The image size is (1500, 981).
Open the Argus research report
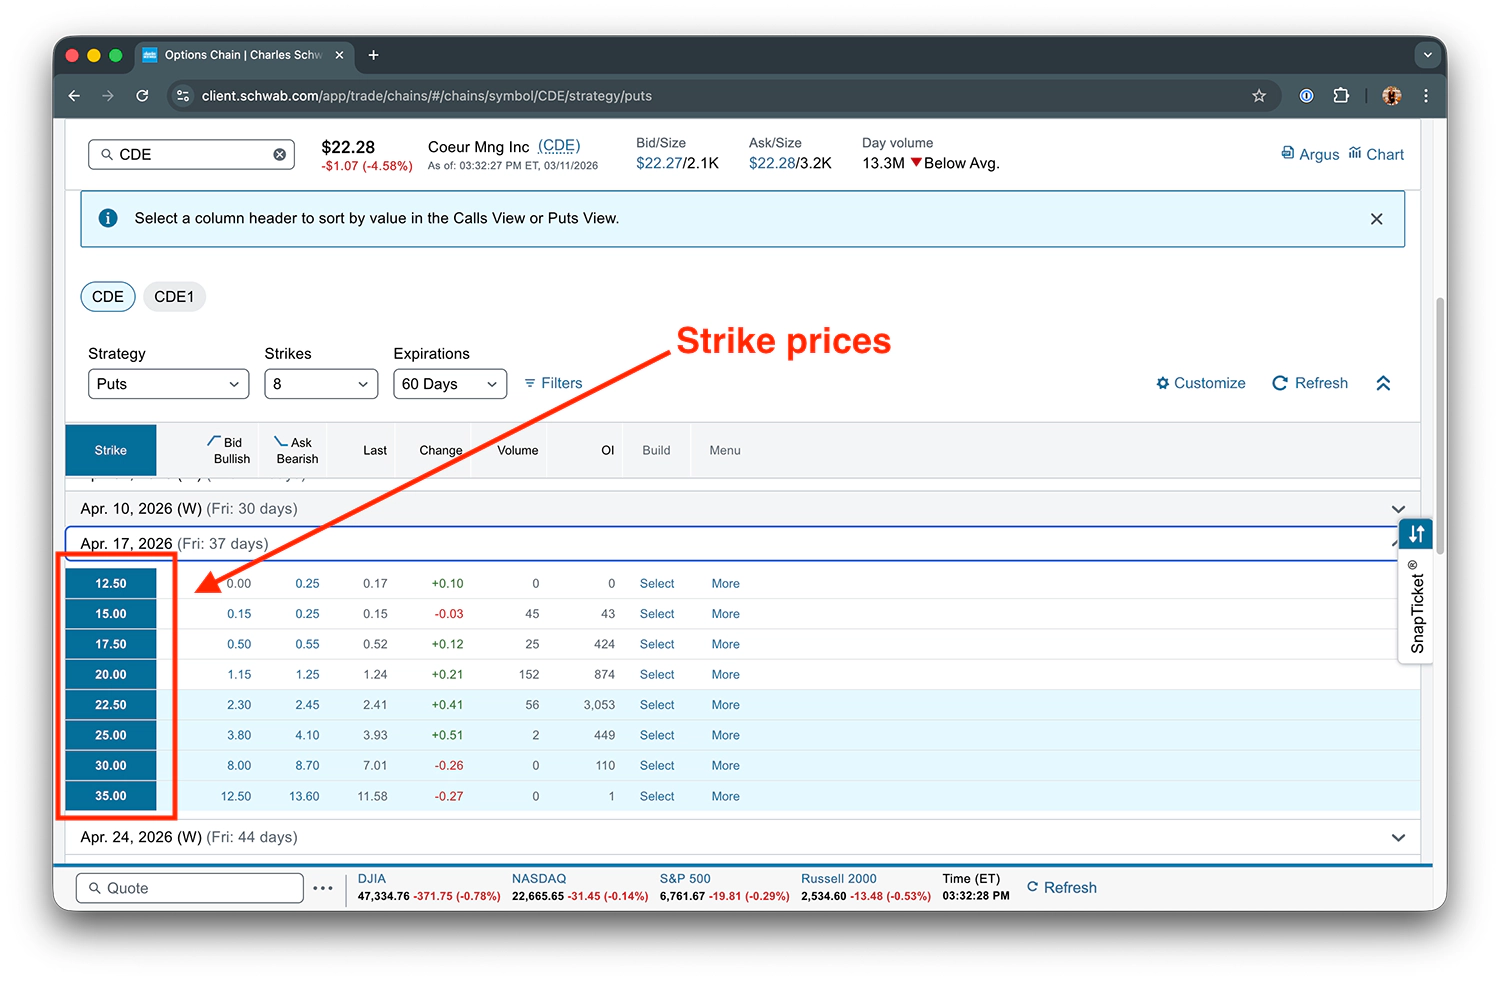click(x=1310, y=154)
